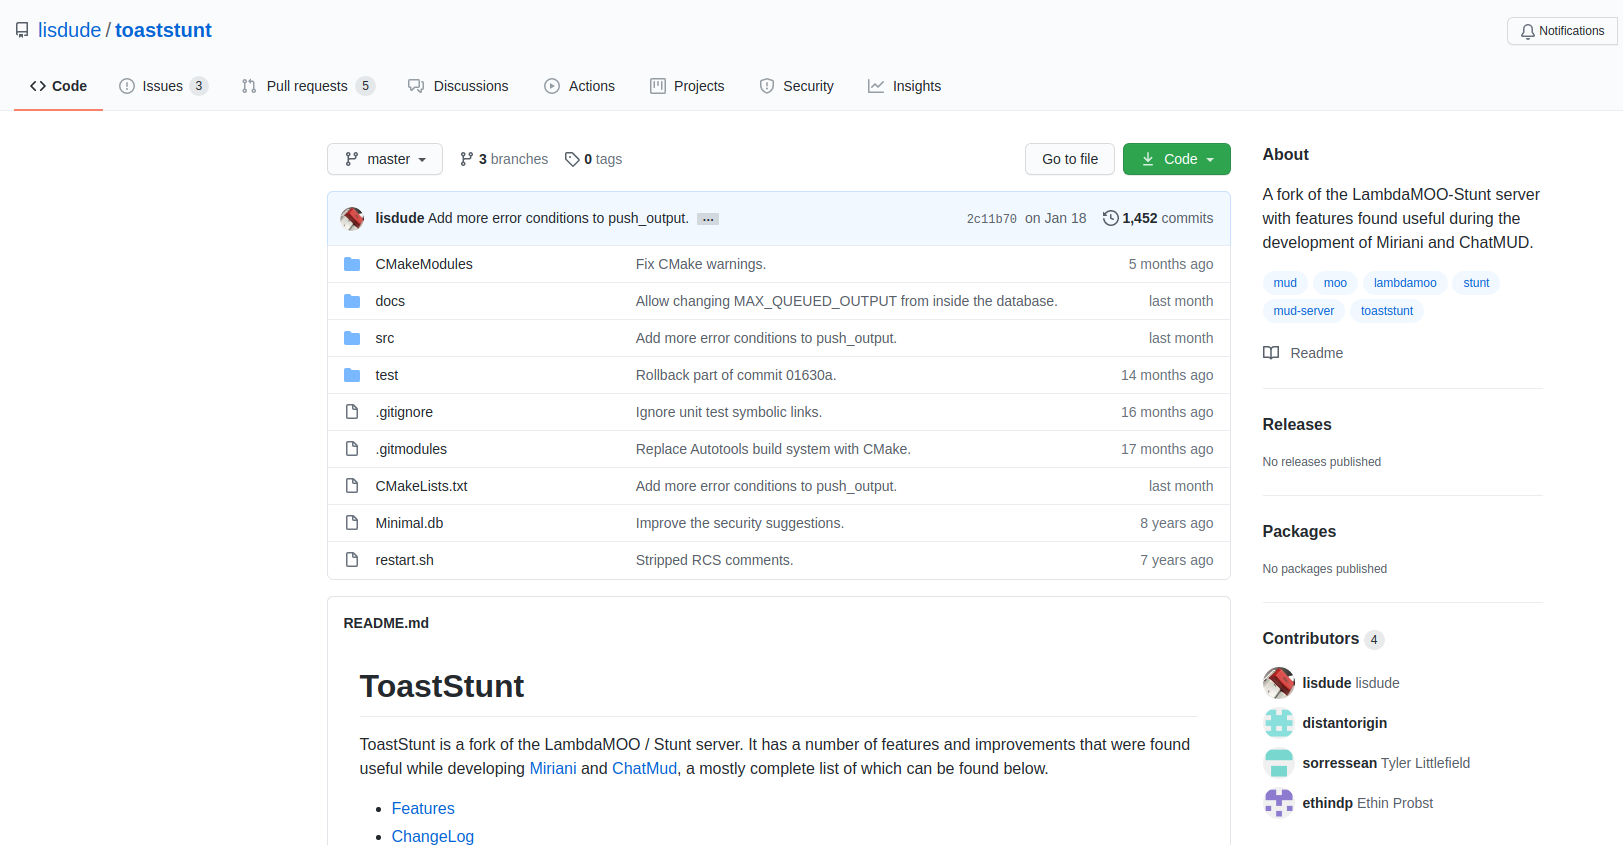The height and width of the screenshot is (845, 1623).
Task: Open the ethindp contributor profile name
Action: (1328, 803)
